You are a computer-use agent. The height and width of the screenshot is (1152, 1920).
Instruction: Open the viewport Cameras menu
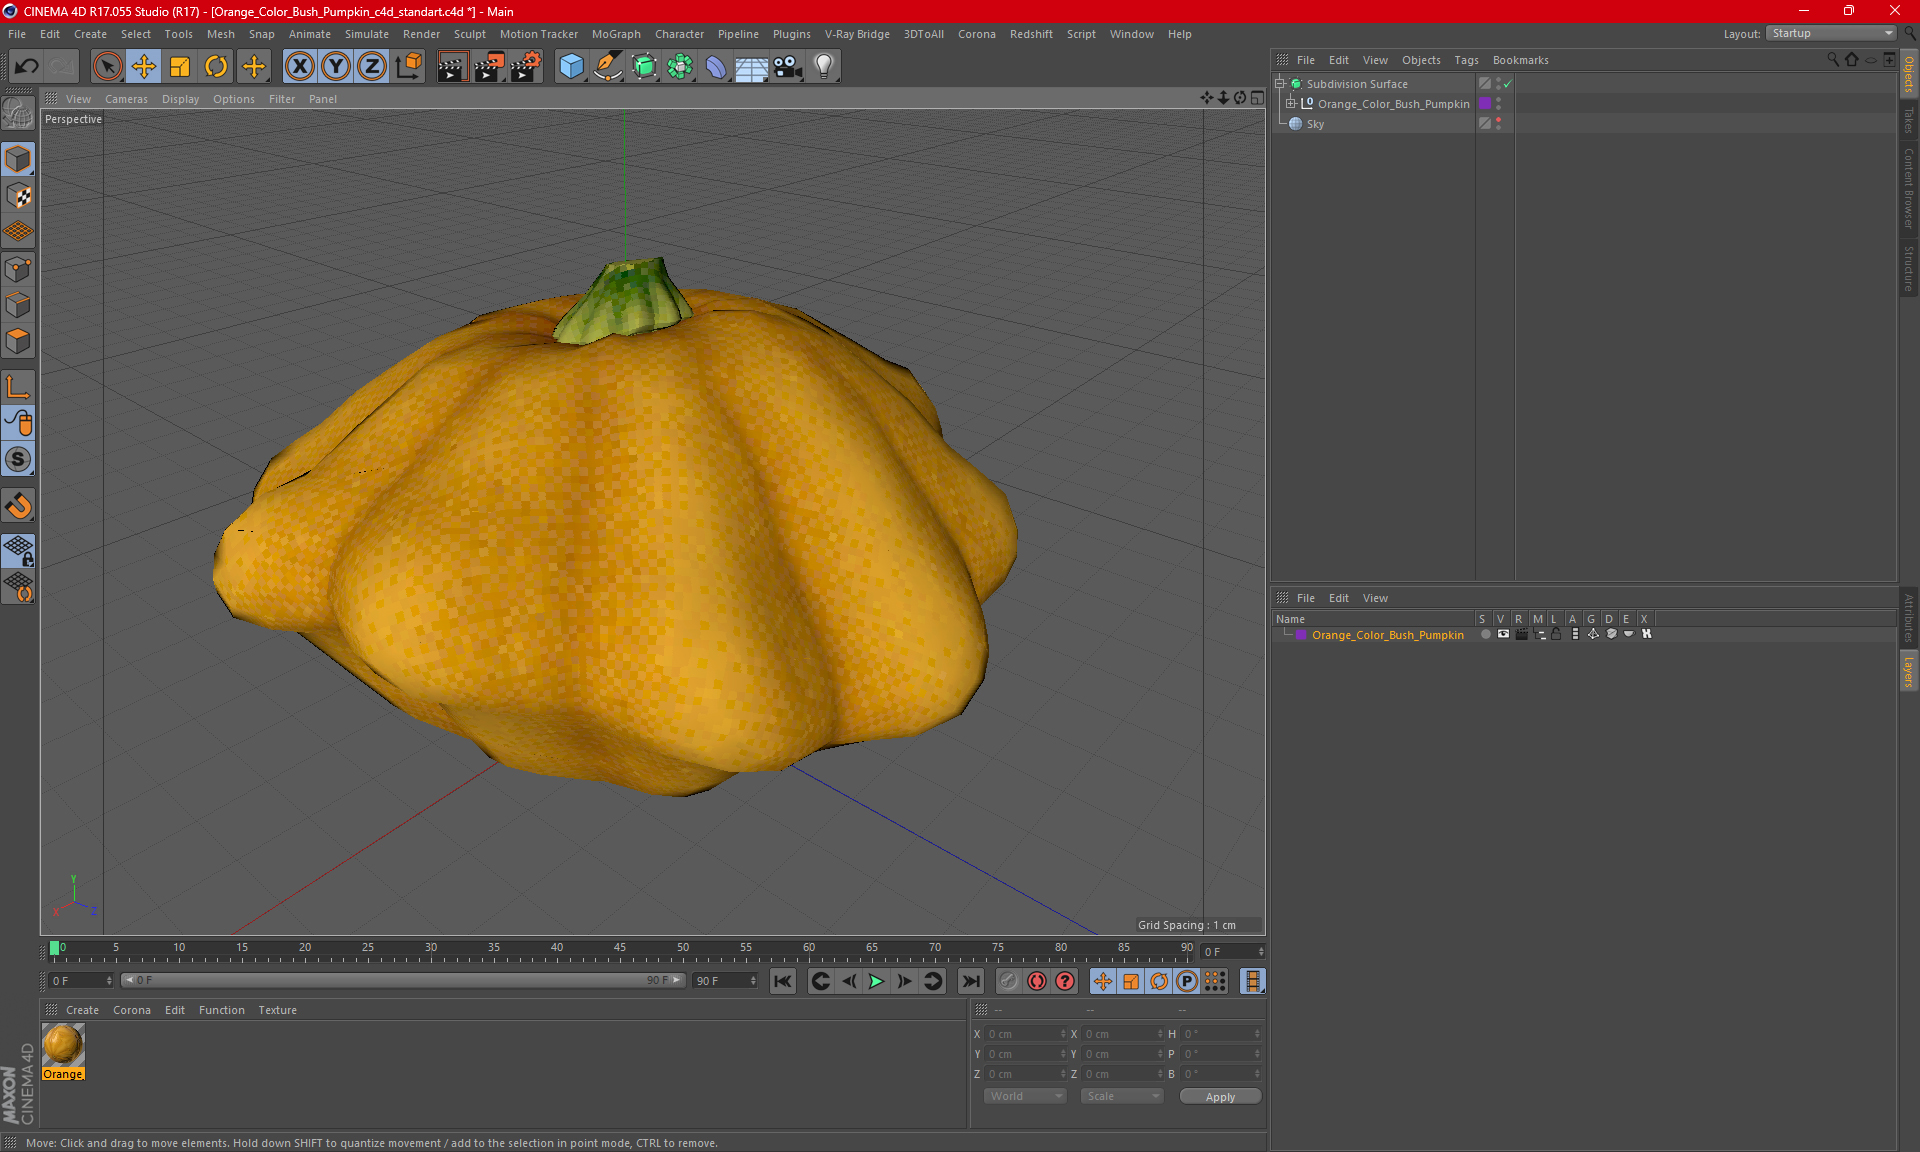(126, 99)
